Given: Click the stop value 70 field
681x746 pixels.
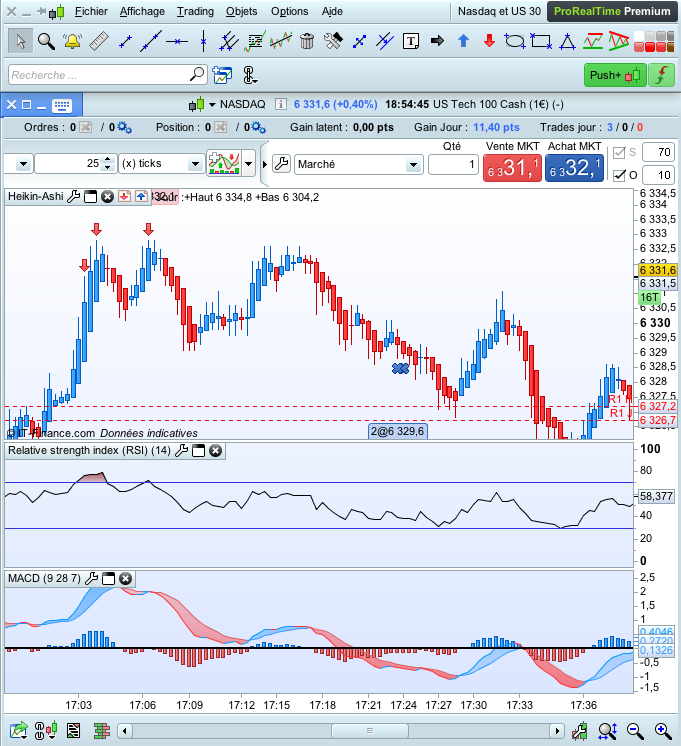Looking at the screenshot, I should point(658,152).
